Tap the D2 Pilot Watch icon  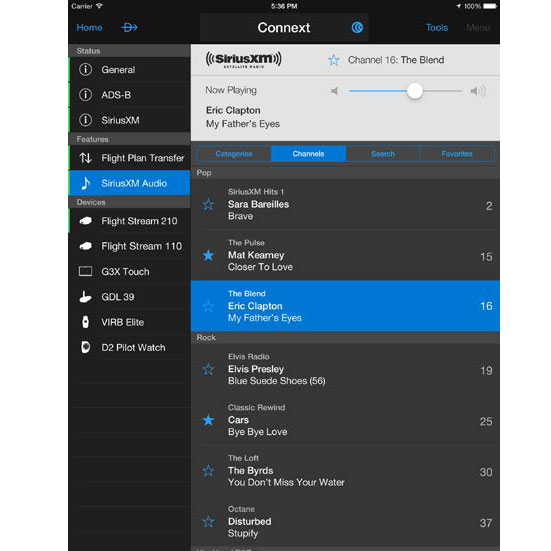(x=85, y=347)
